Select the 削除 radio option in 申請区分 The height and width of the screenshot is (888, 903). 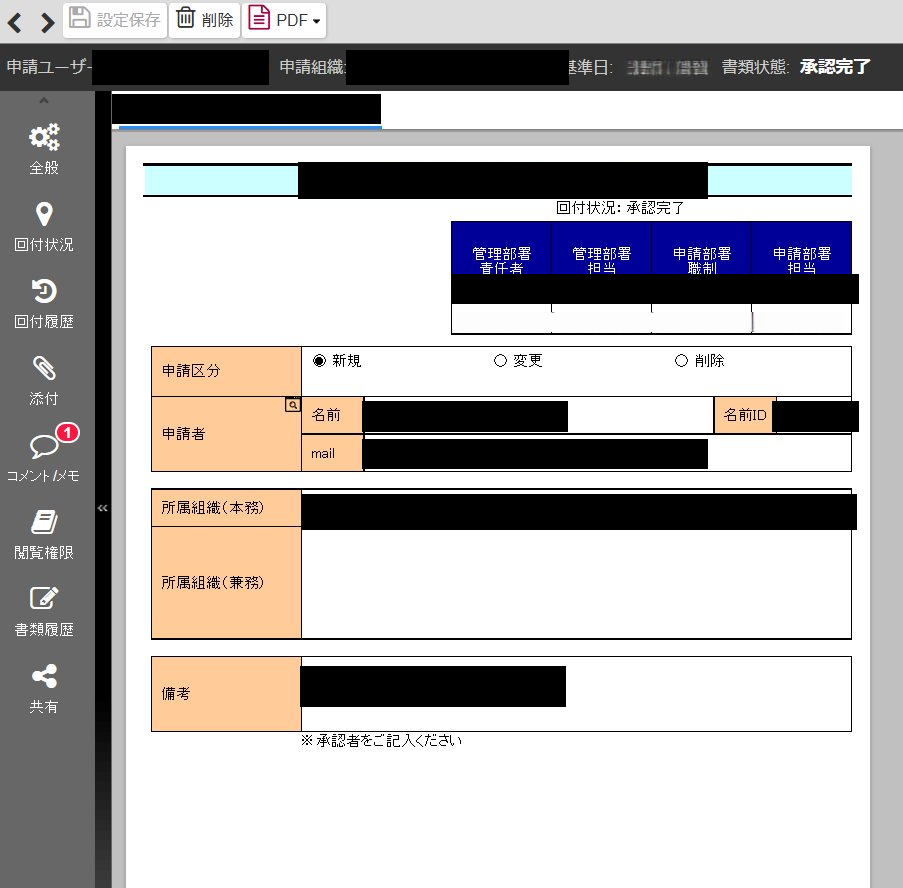pyautogui.click(x=681, y=360)
